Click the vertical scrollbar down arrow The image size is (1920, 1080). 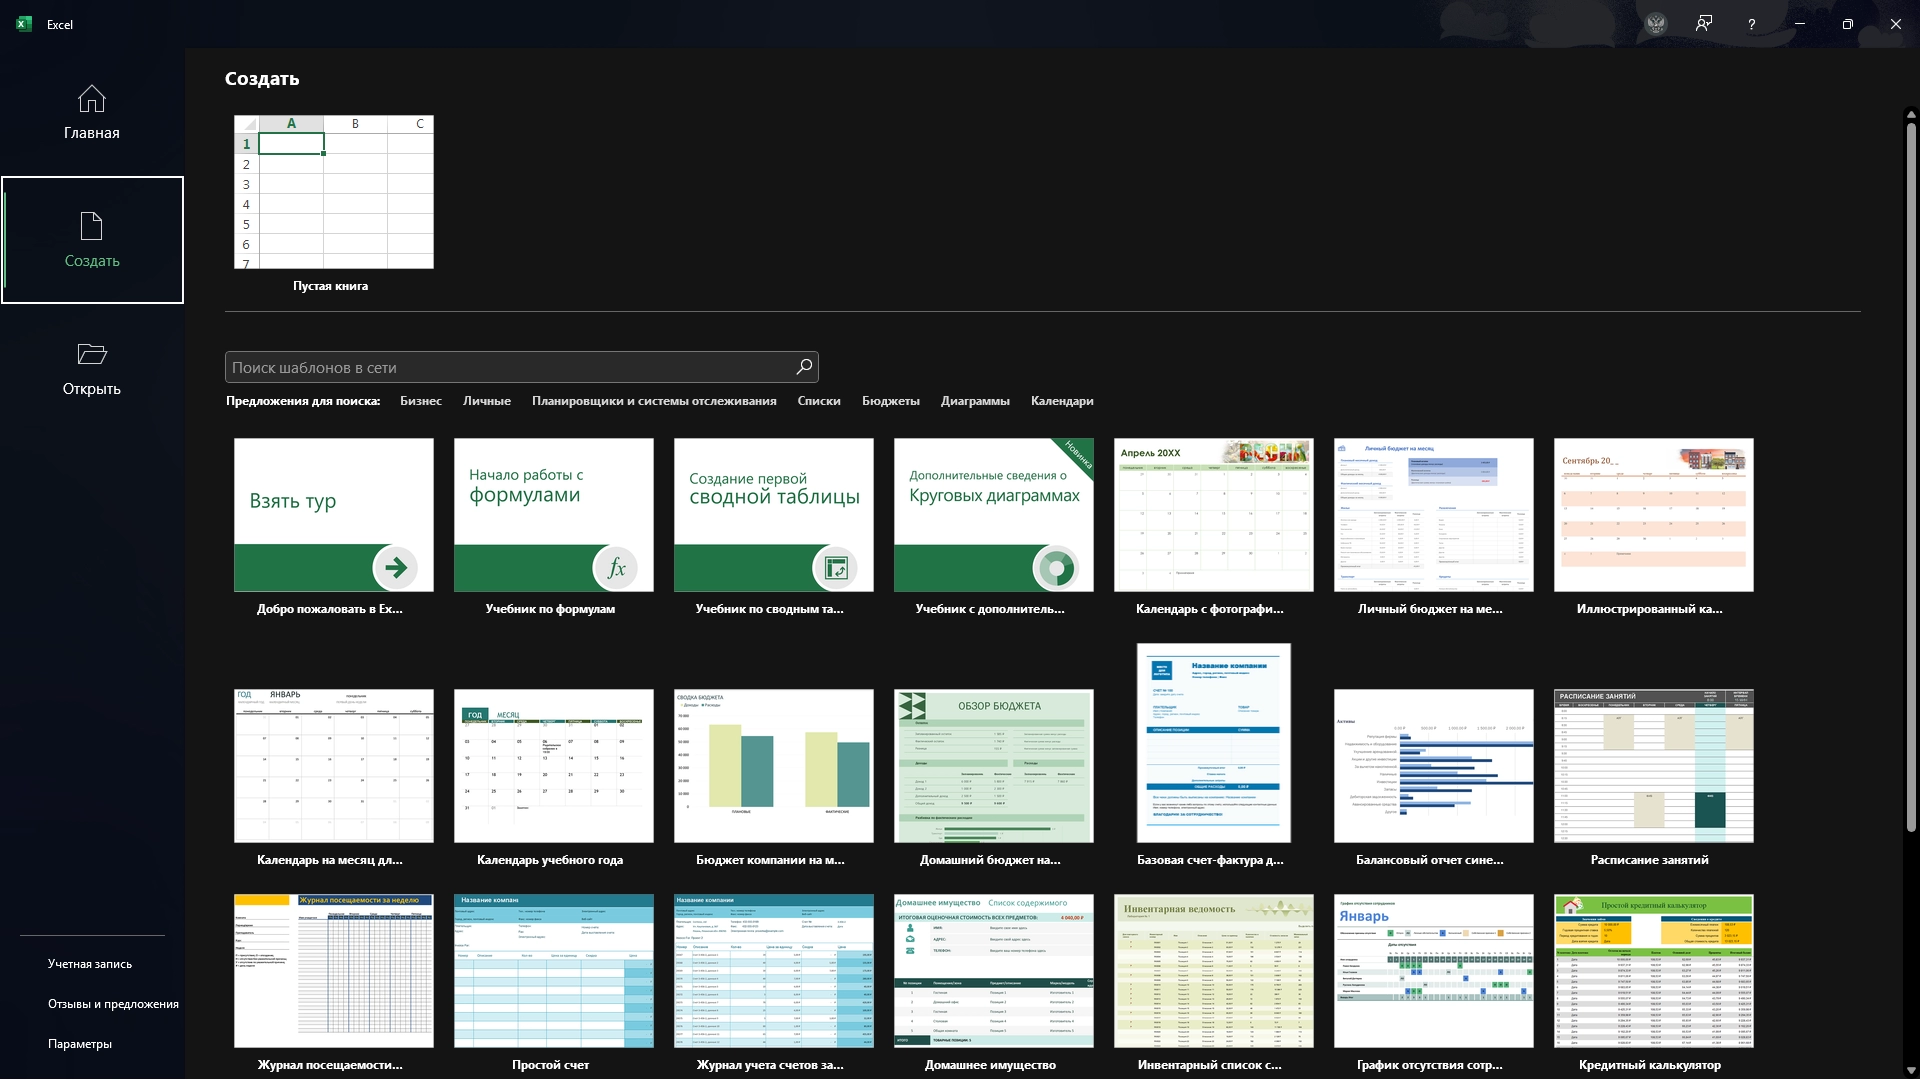[x=1911, y=1070]
